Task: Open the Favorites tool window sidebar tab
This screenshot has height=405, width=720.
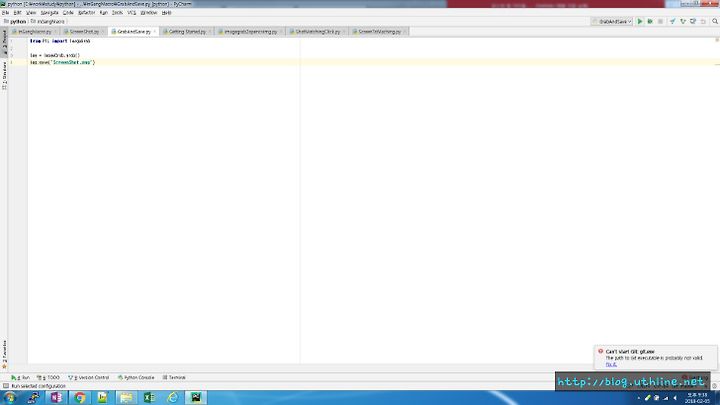Action: 5,354
